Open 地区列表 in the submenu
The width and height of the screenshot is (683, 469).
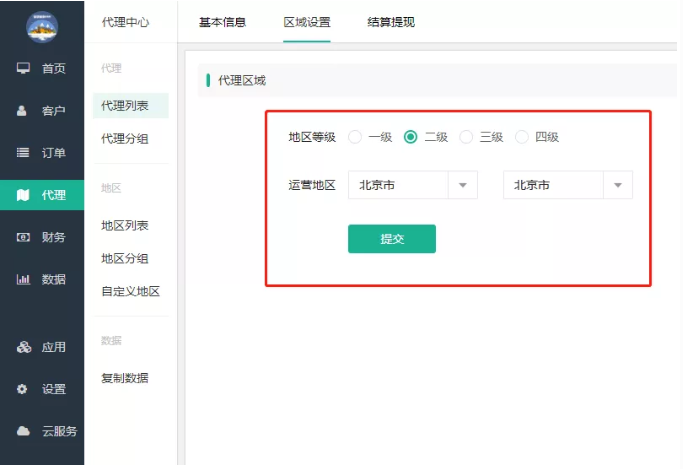(125, 226)
